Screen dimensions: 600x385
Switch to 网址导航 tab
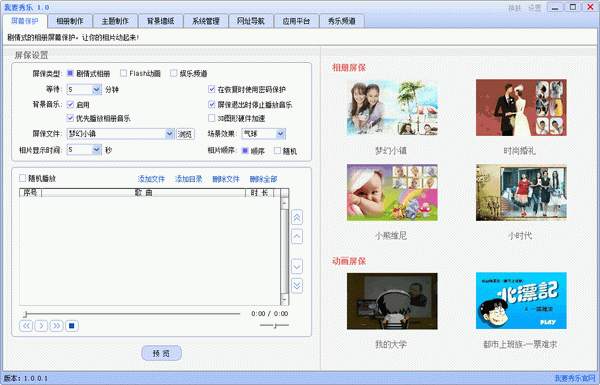click(x=251, y=21)
